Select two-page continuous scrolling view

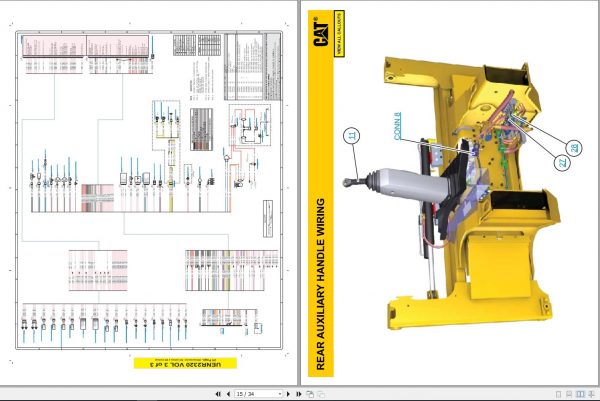pyautogui.click(x=592, y=394)
